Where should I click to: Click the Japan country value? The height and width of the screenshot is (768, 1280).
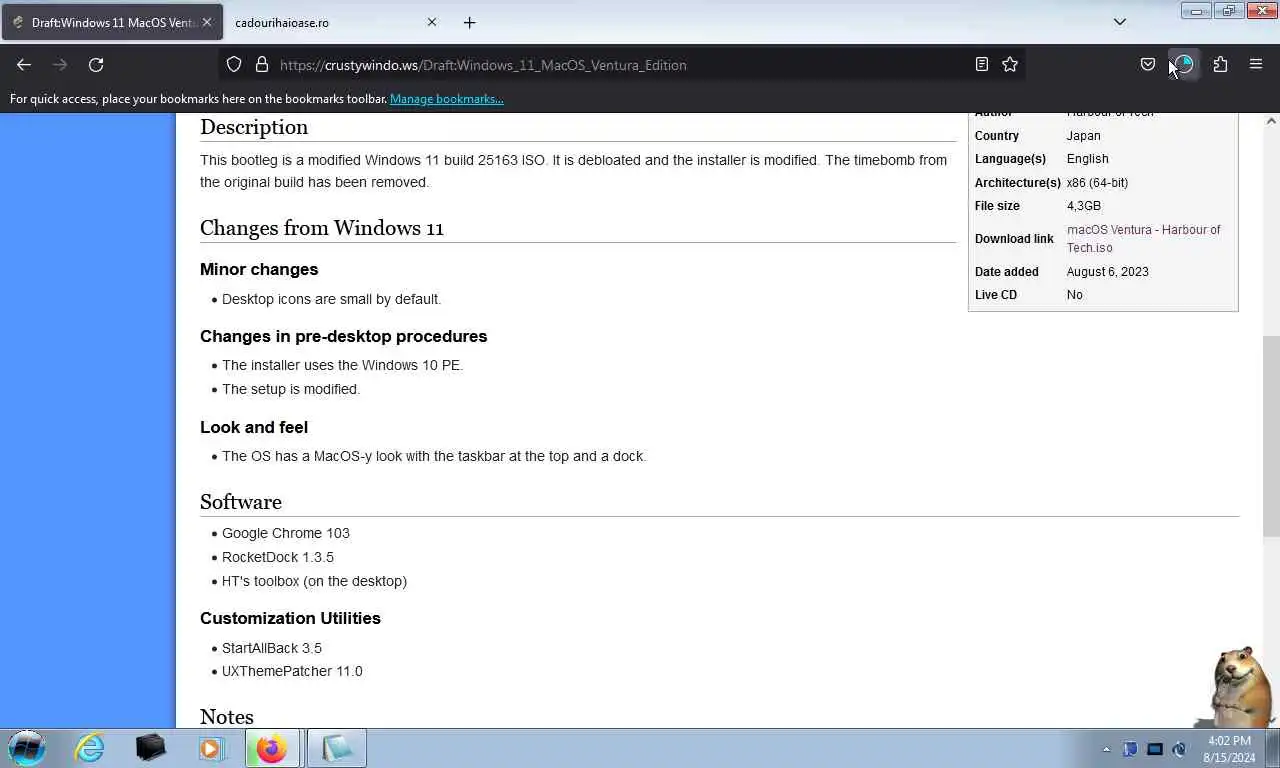click(x=1084, y=136)
